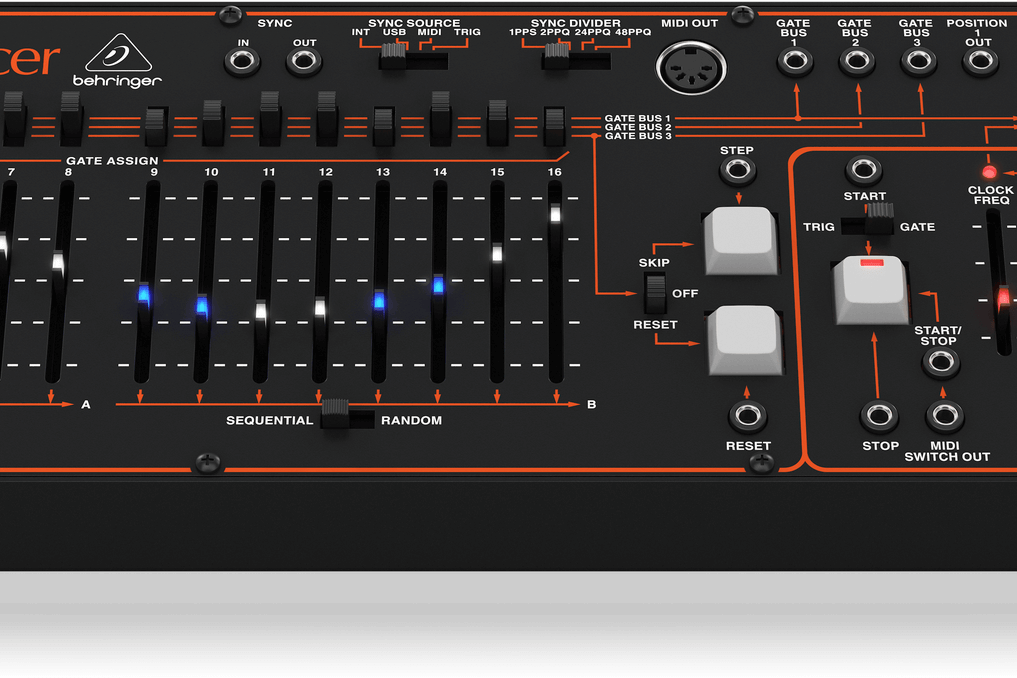The image size is (1017, 678).
Task: Click step 11 slider cap
Action: pos(261,311)
